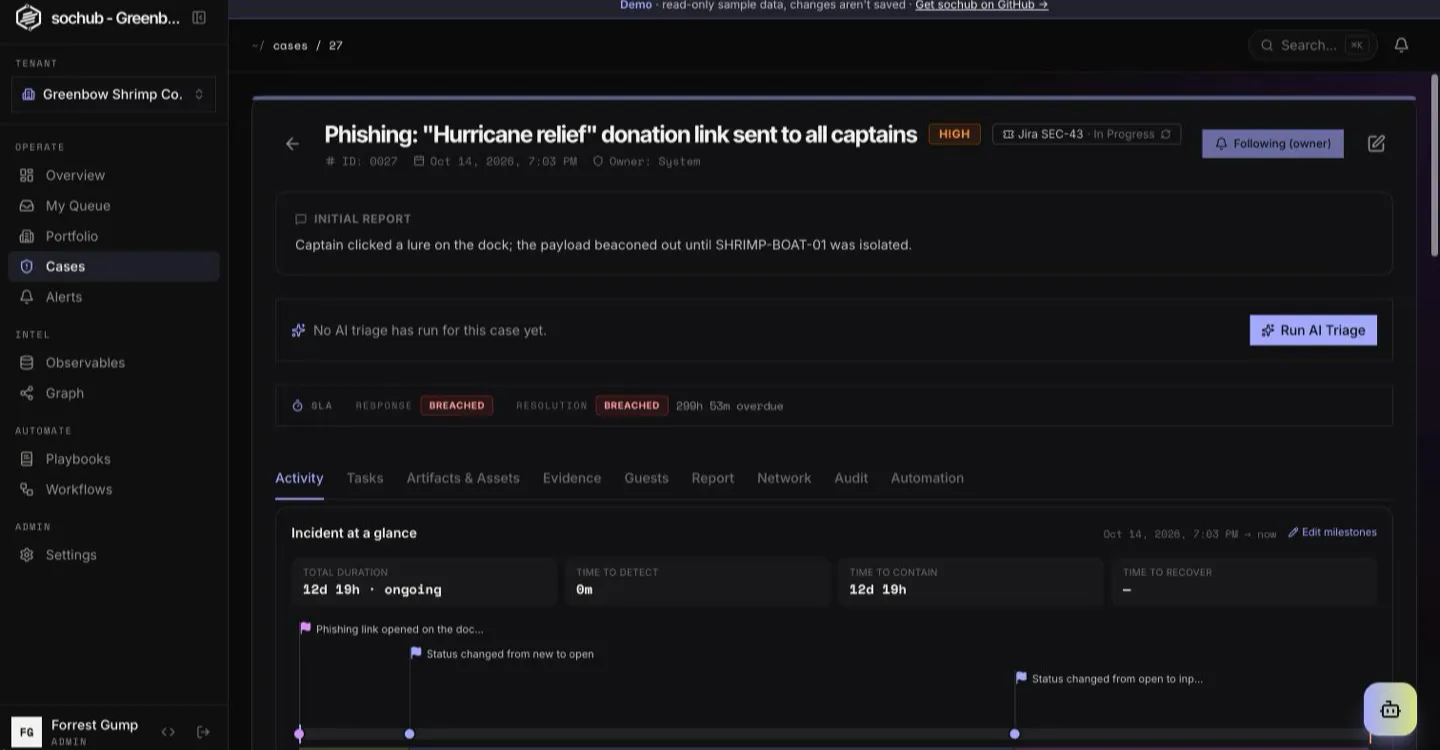The width and height of the screenshot is (1440, 750).
Task: Open Cases in sidebar
Action: pyautogui.click(x=114, y=267)
